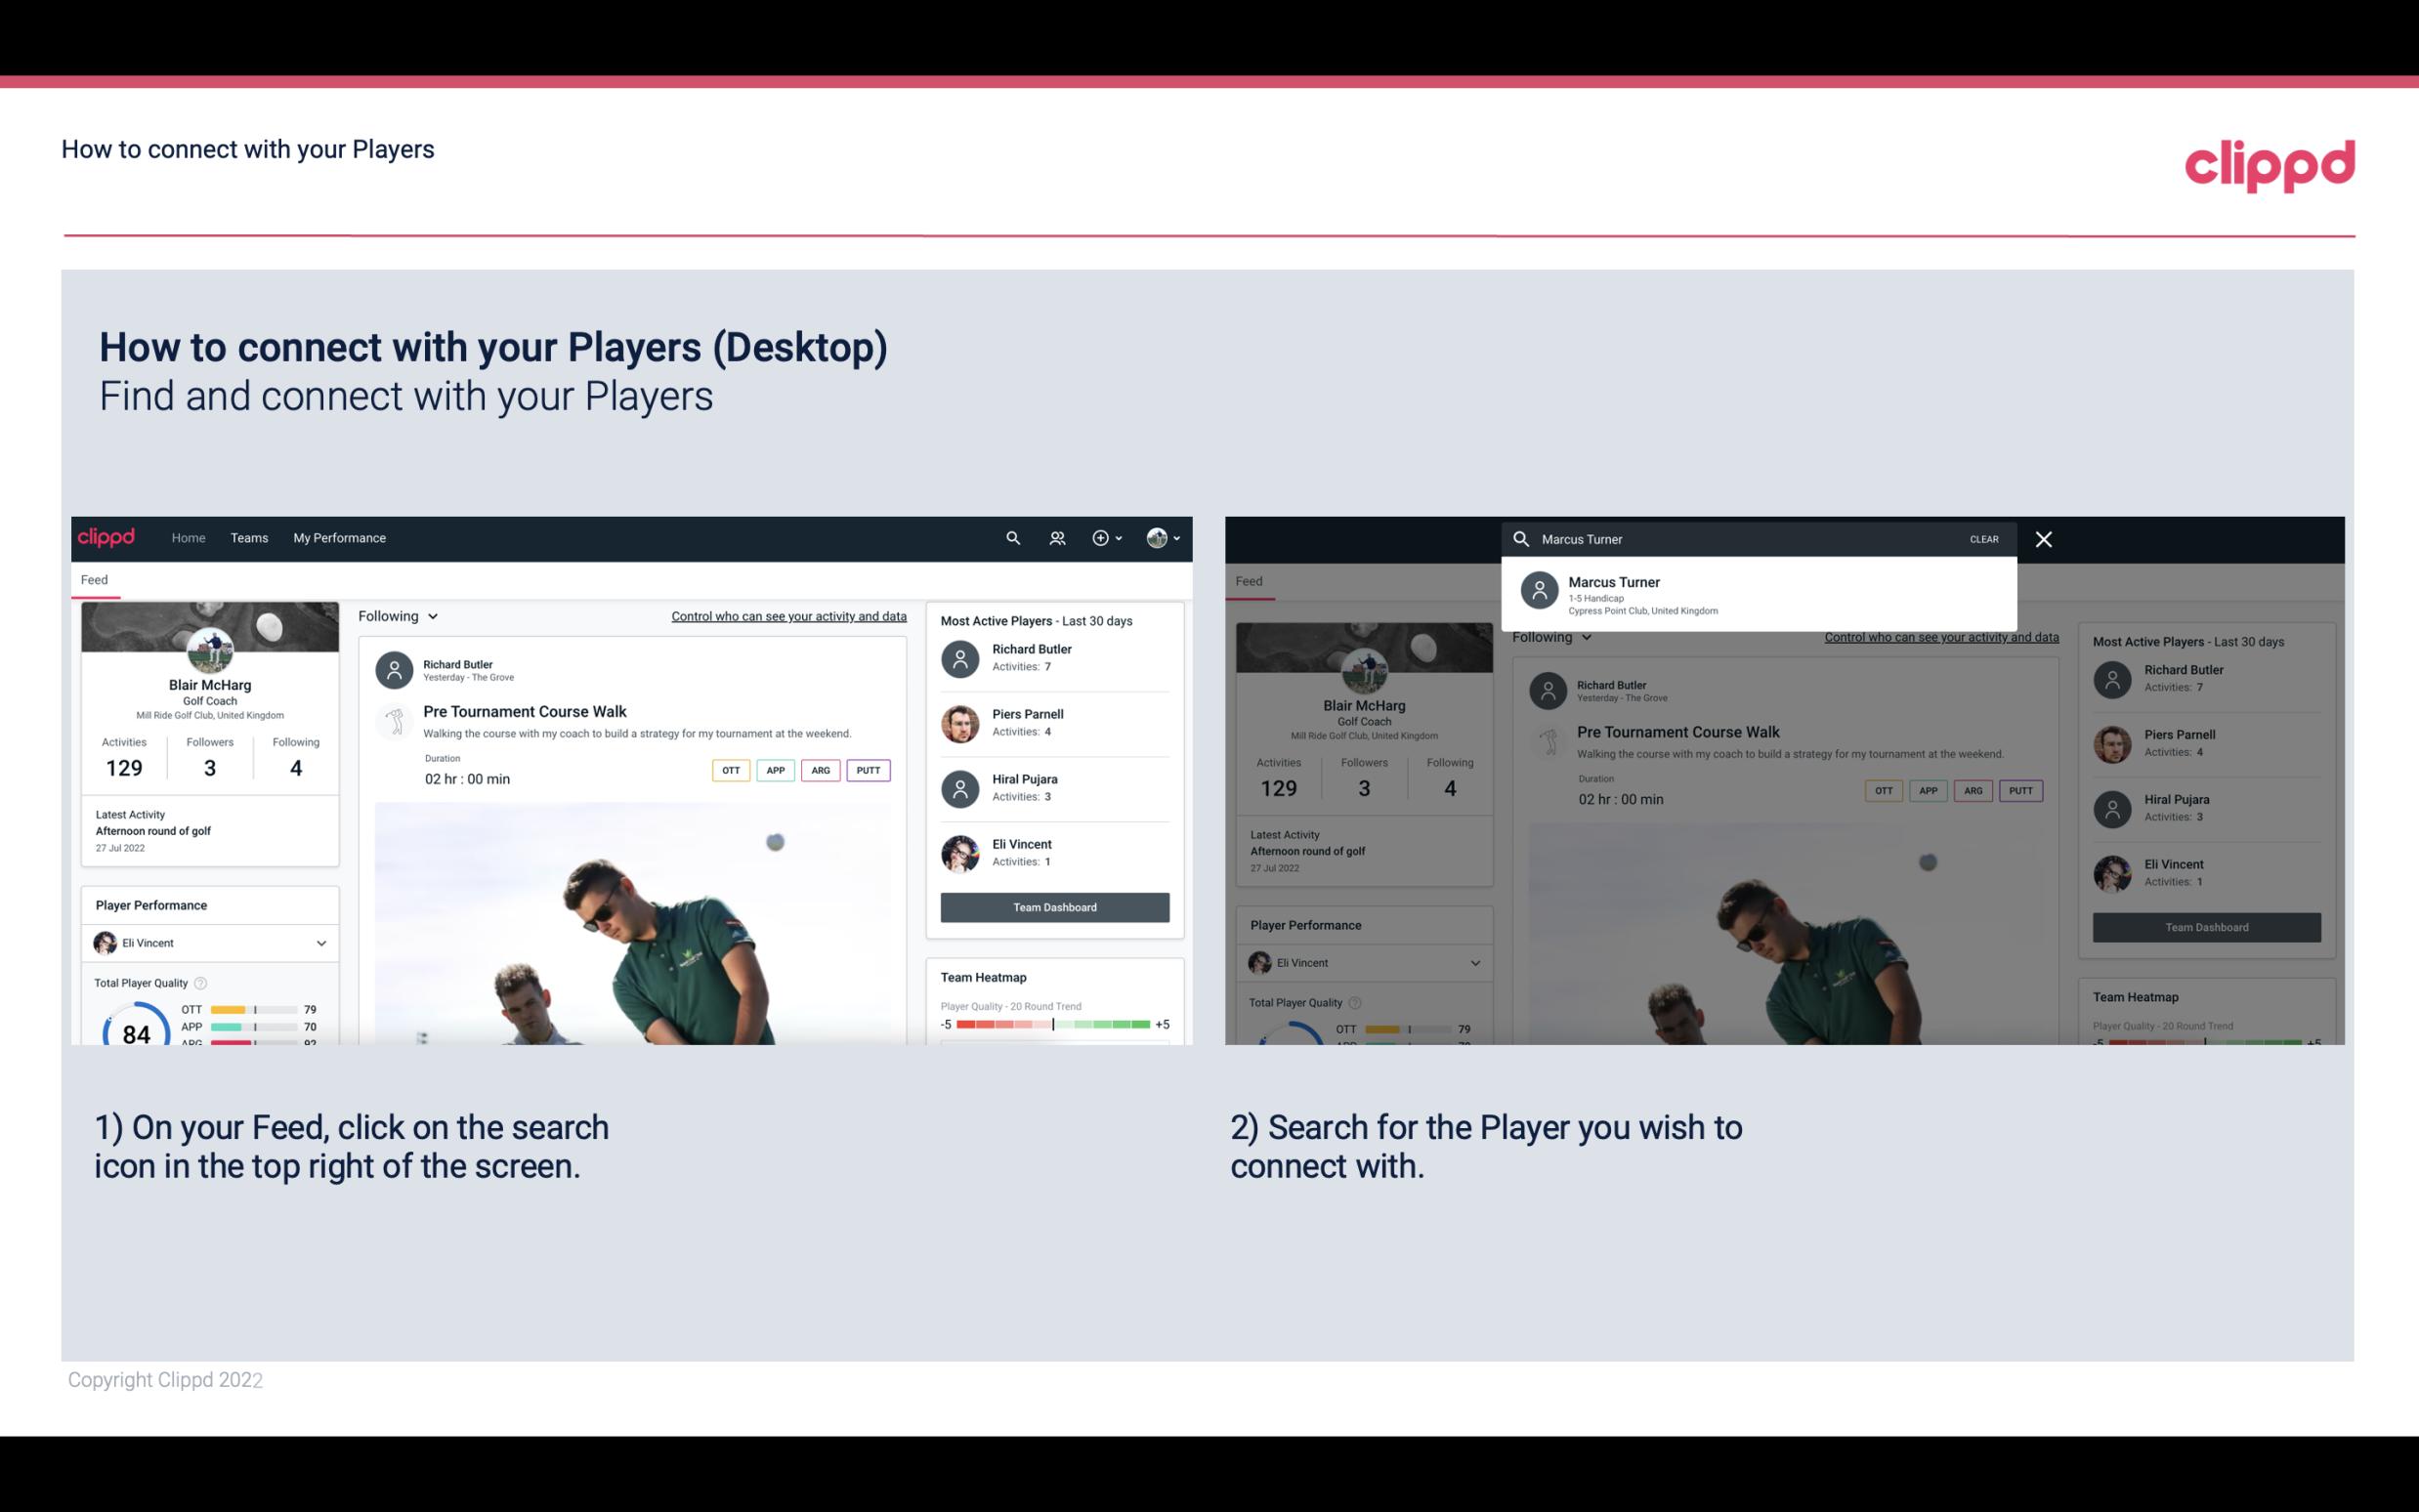Image resolution: width=2419 pixels, height=1512 pixels.
Task: Click the PUTT performance category icon
Action: [868, 770]
